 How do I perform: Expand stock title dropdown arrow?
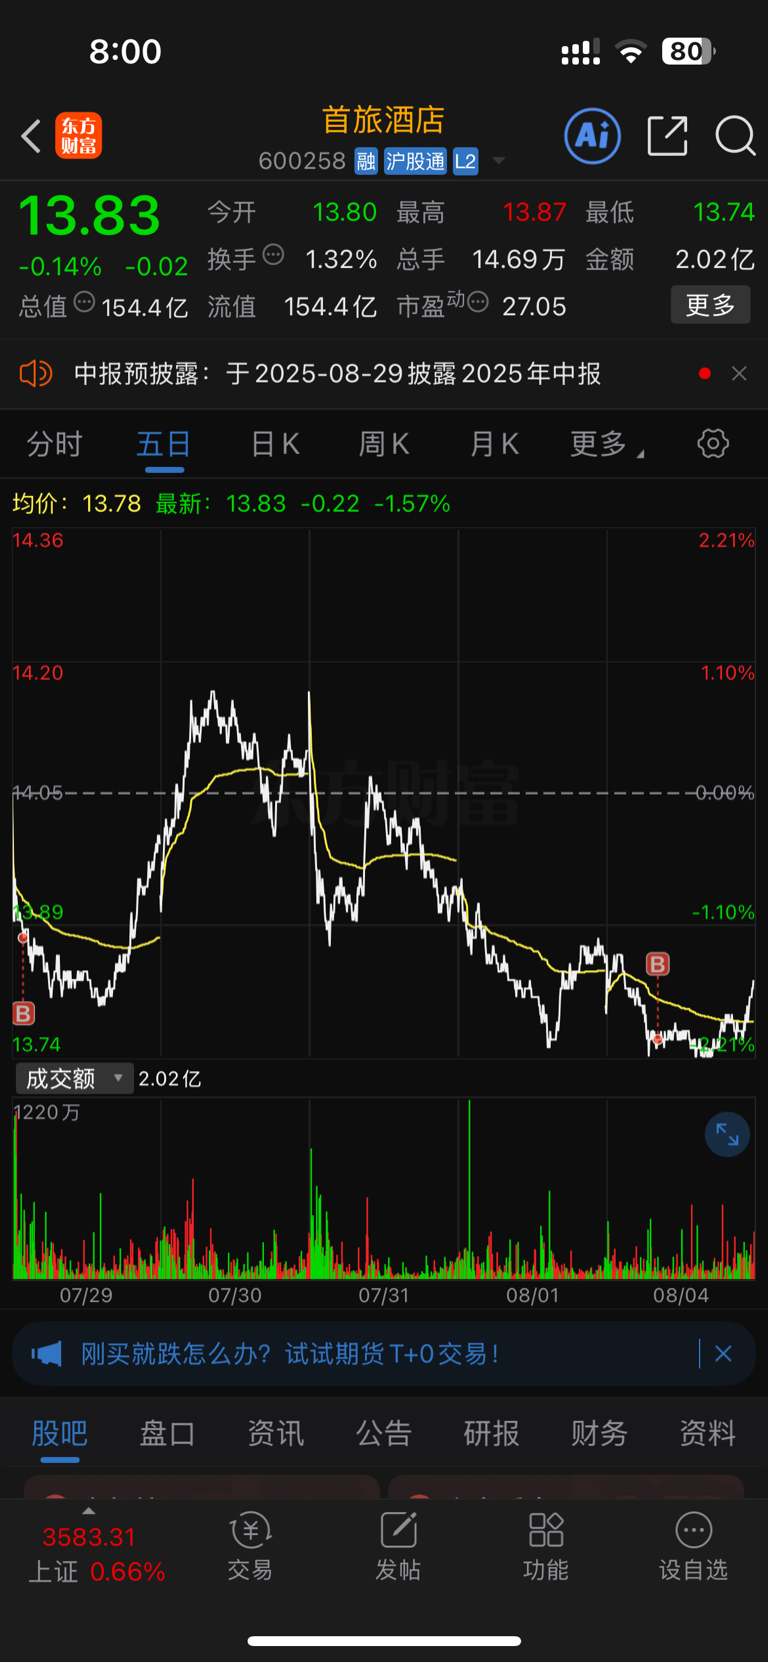[499, 161]
